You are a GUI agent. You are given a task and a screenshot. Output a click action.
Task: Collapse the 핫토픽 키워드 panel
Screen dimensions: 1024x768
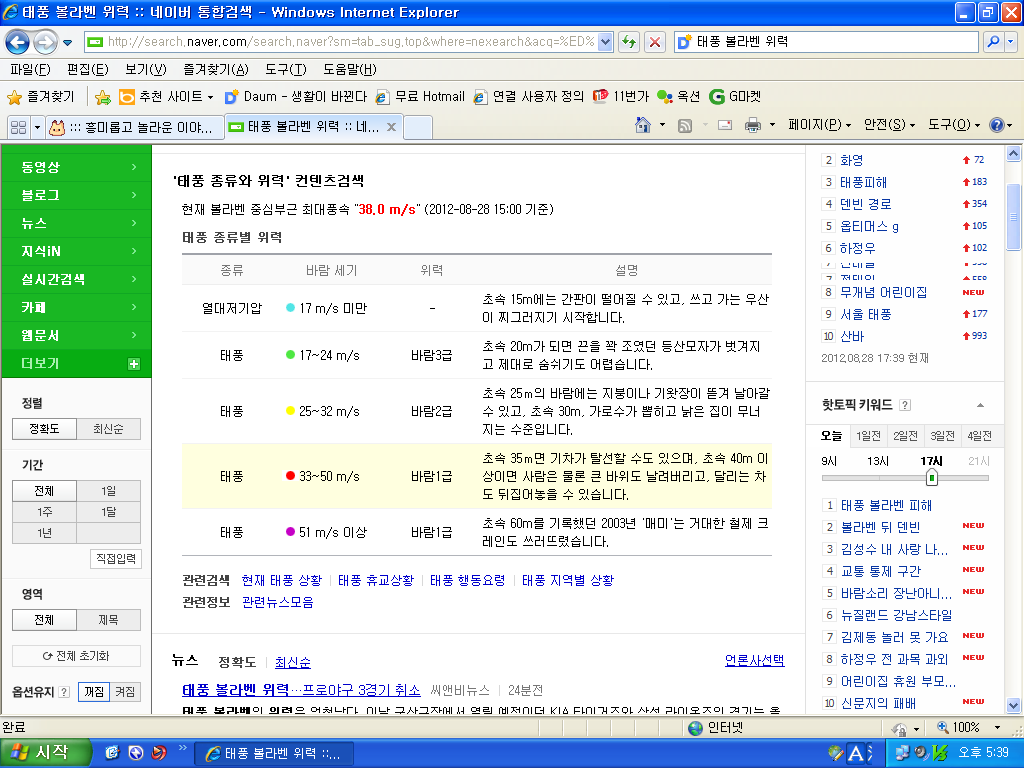pos(980,405)
